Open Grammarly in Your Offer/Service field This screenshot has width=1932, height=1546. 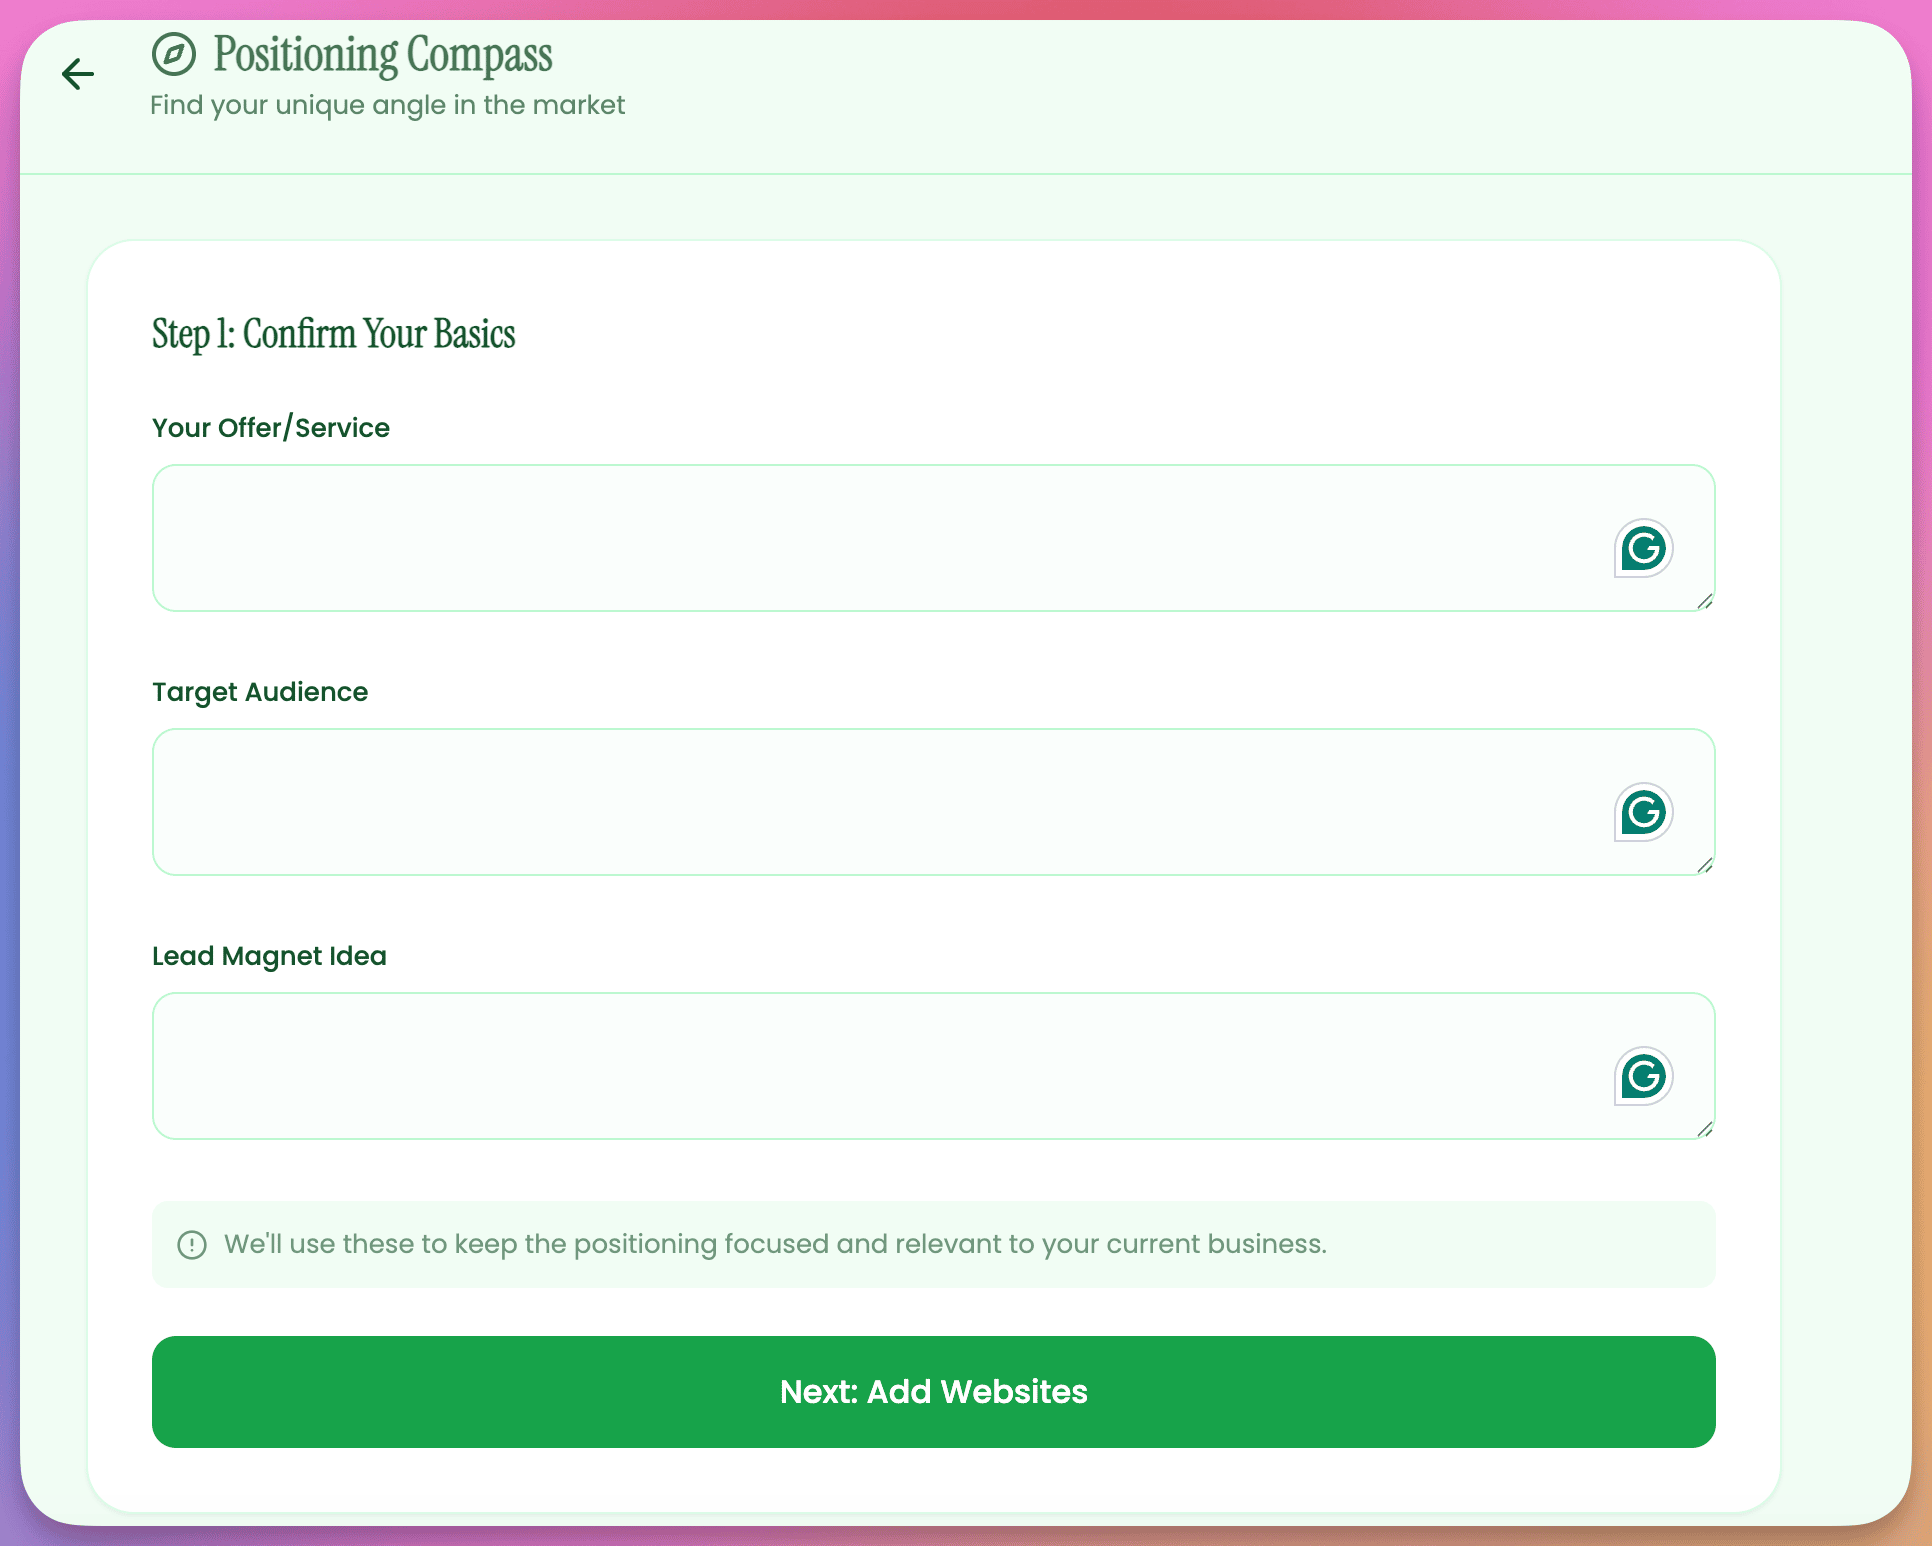[1643, 548]
